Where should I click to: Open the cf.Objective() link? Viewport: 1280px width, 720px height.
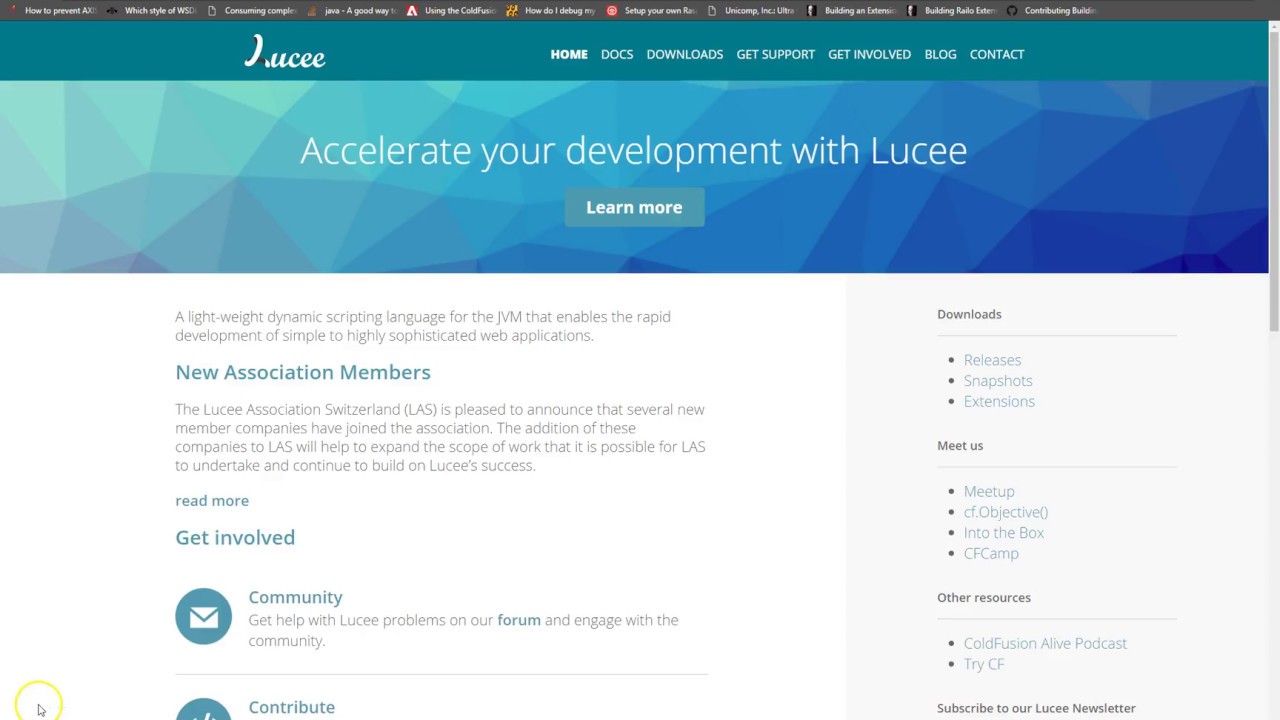(x=1006, y=512)
